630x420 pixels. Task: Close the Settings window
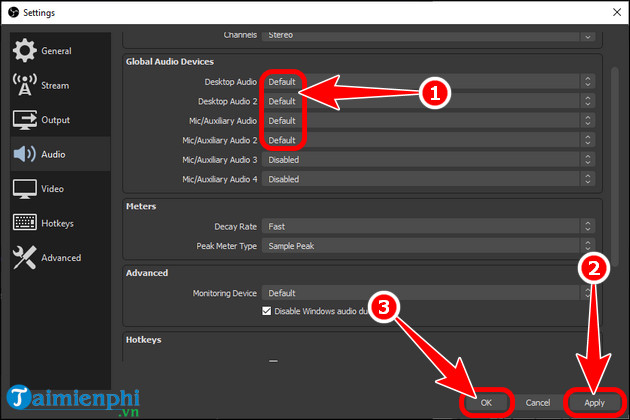[617, 12]
